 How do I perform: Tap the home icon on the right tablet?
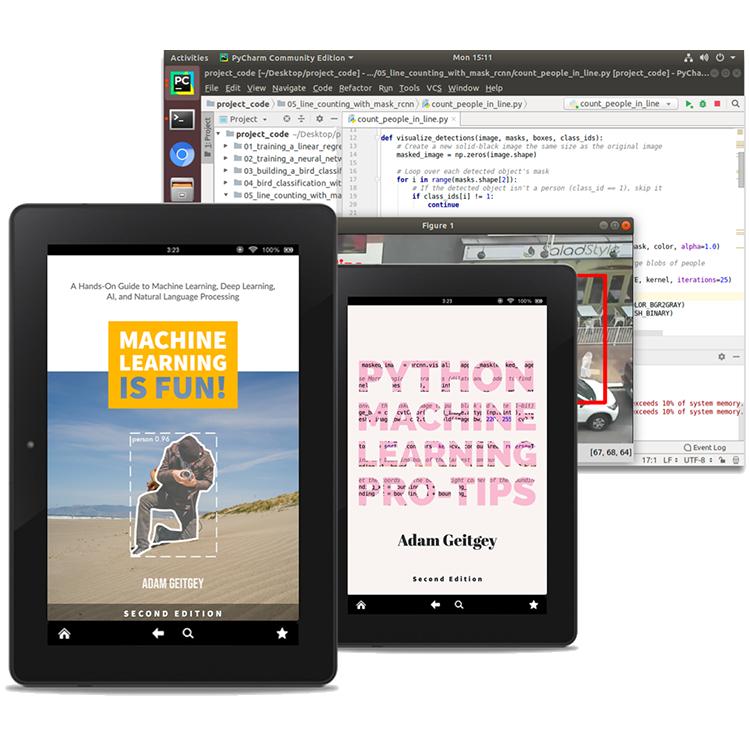click(361, 605)
